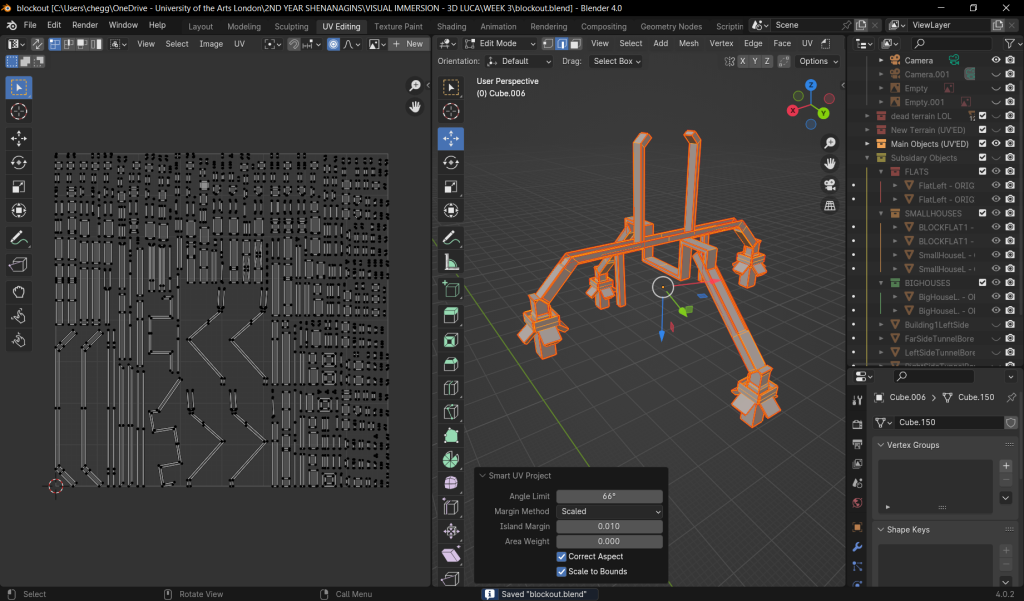1024x601 pixels.
Task: Toggle Scale to Bounds checkbox
Action: [561, 572]
